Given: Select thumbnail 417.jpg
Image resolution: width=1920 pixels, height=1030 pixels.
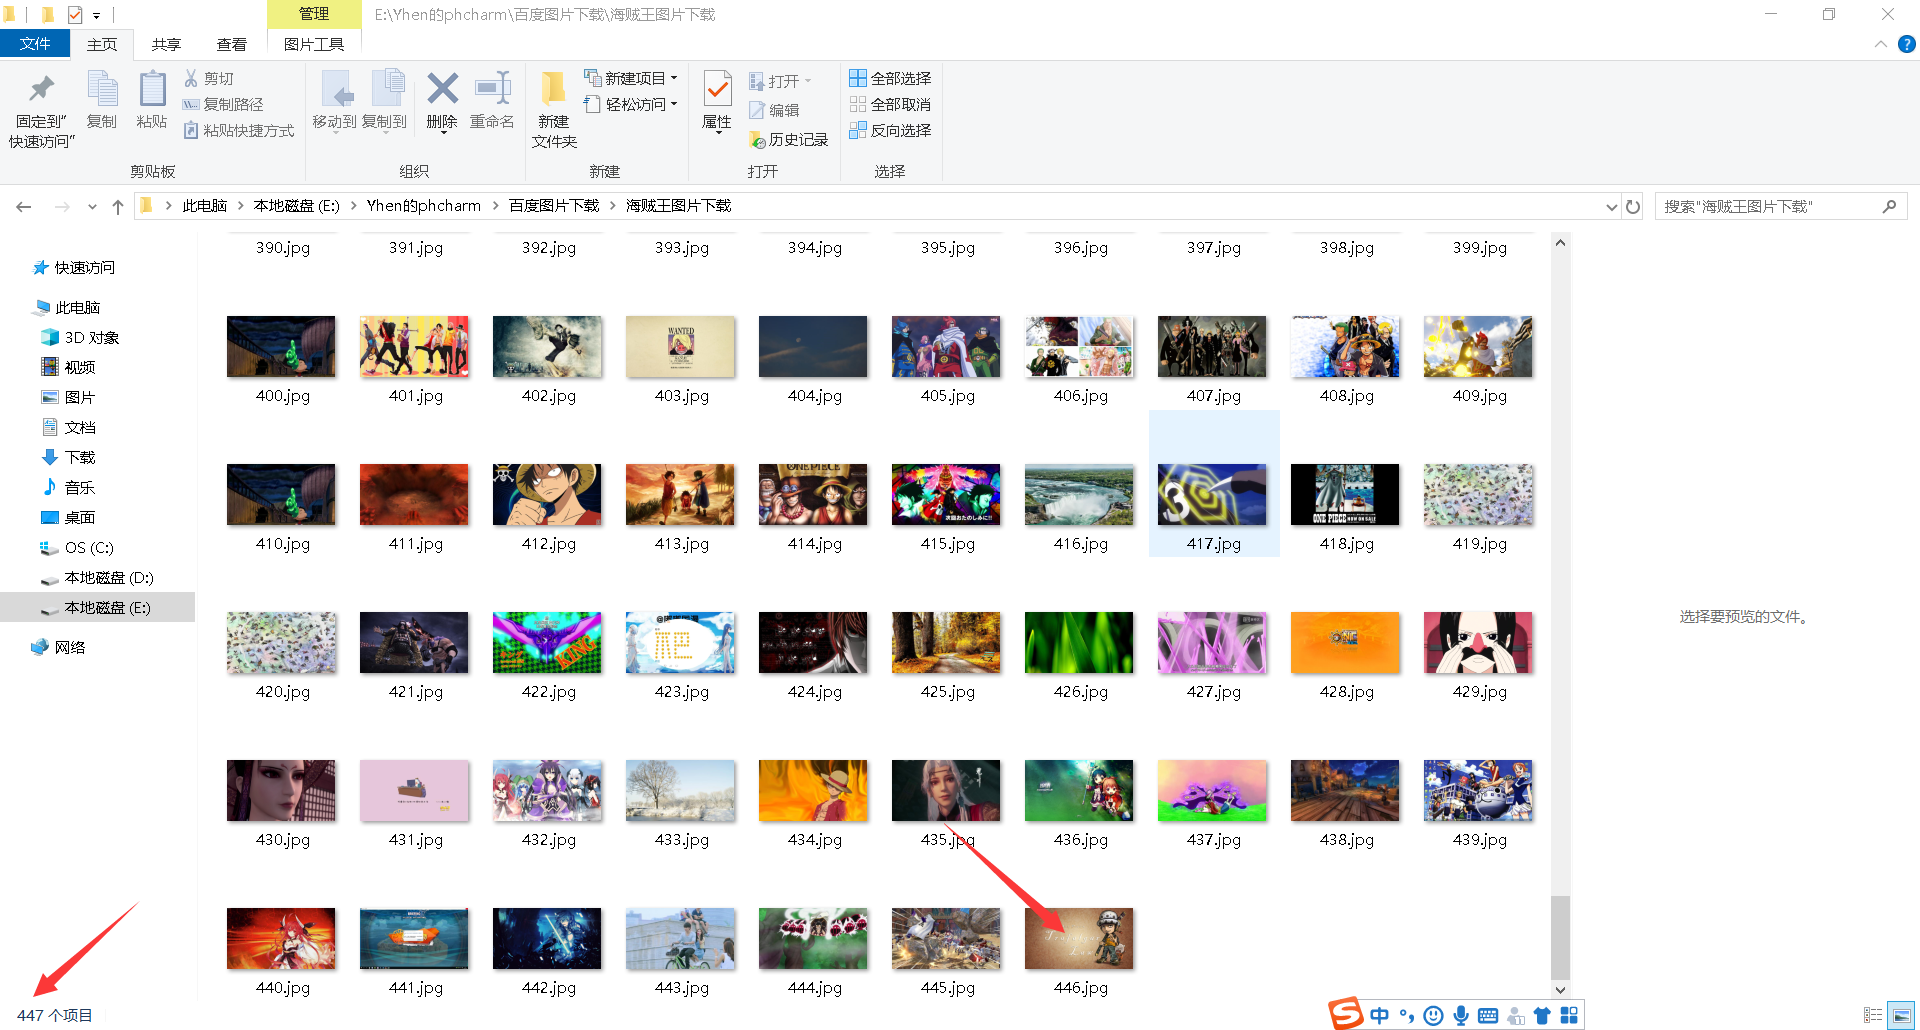Looking at the screenshot, I should click(x=1213, y=495).
